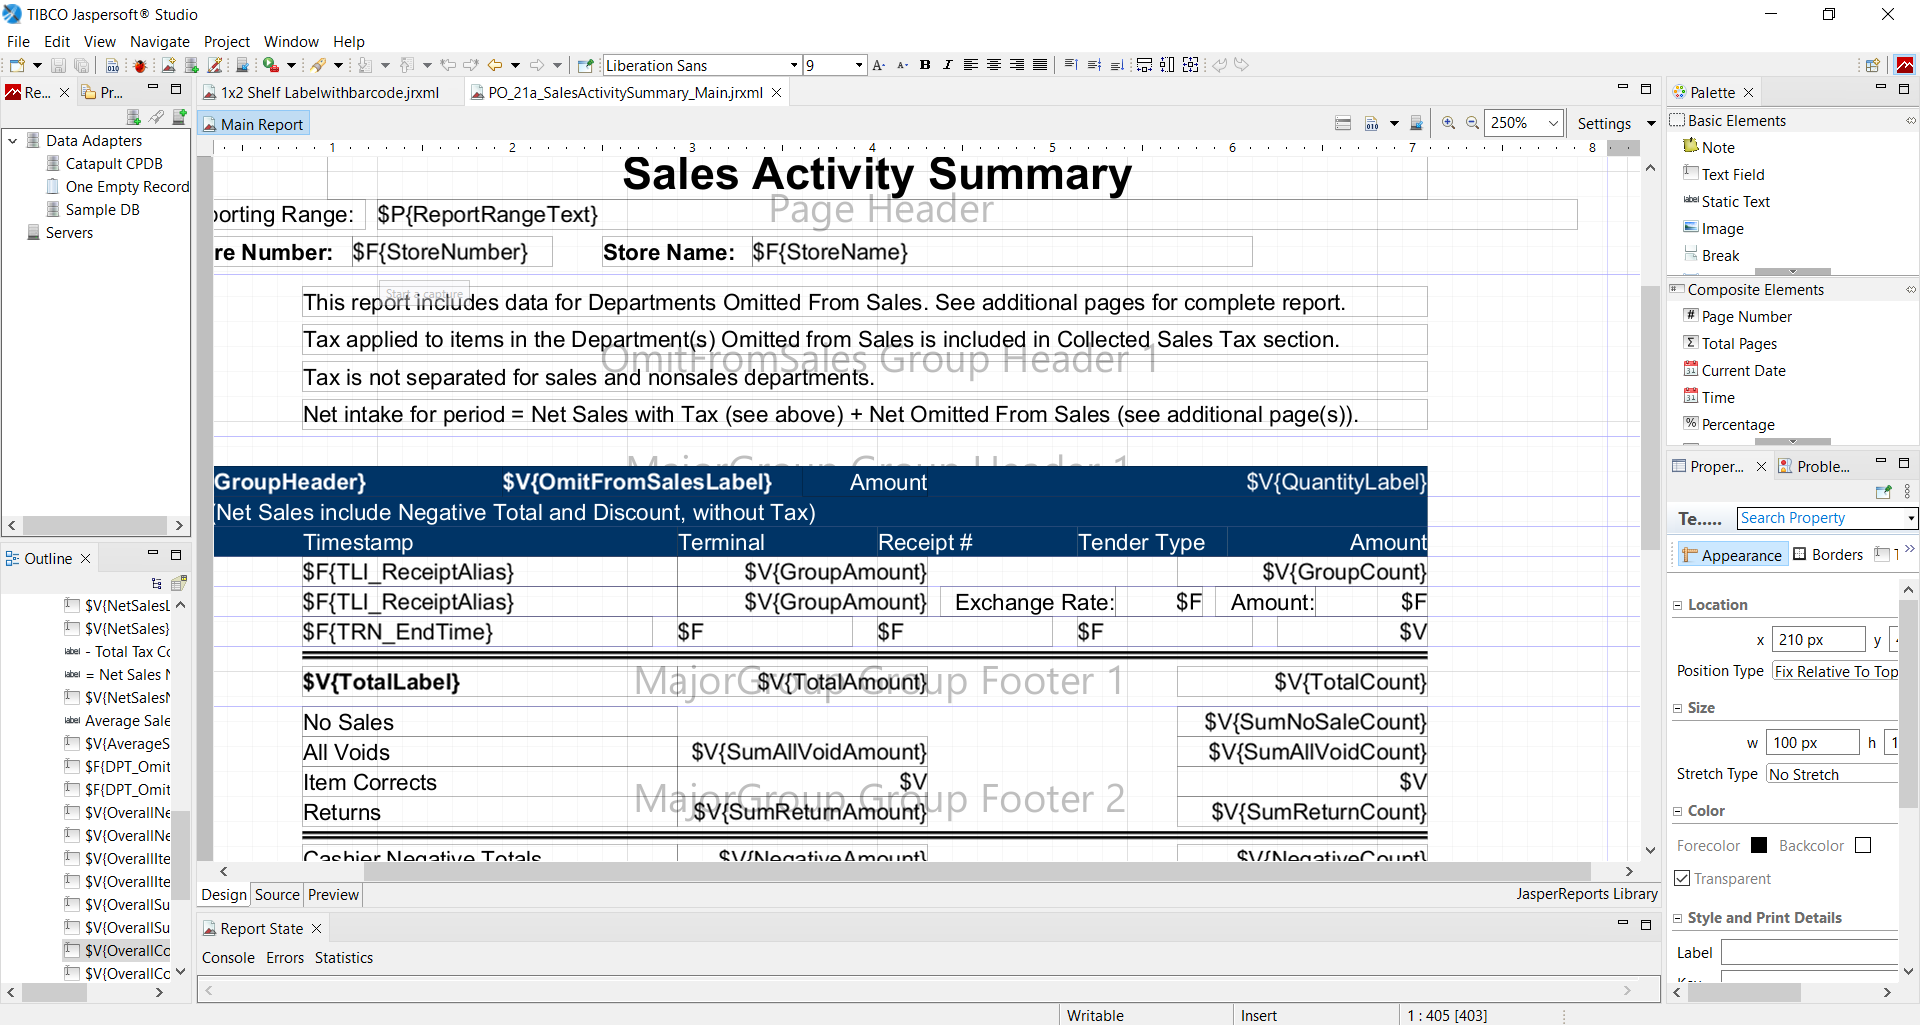The width and height of the screenshot is (1920, 1025).
Task: Click the zoom in magnifier icon
Action: tap(1448, 123)
